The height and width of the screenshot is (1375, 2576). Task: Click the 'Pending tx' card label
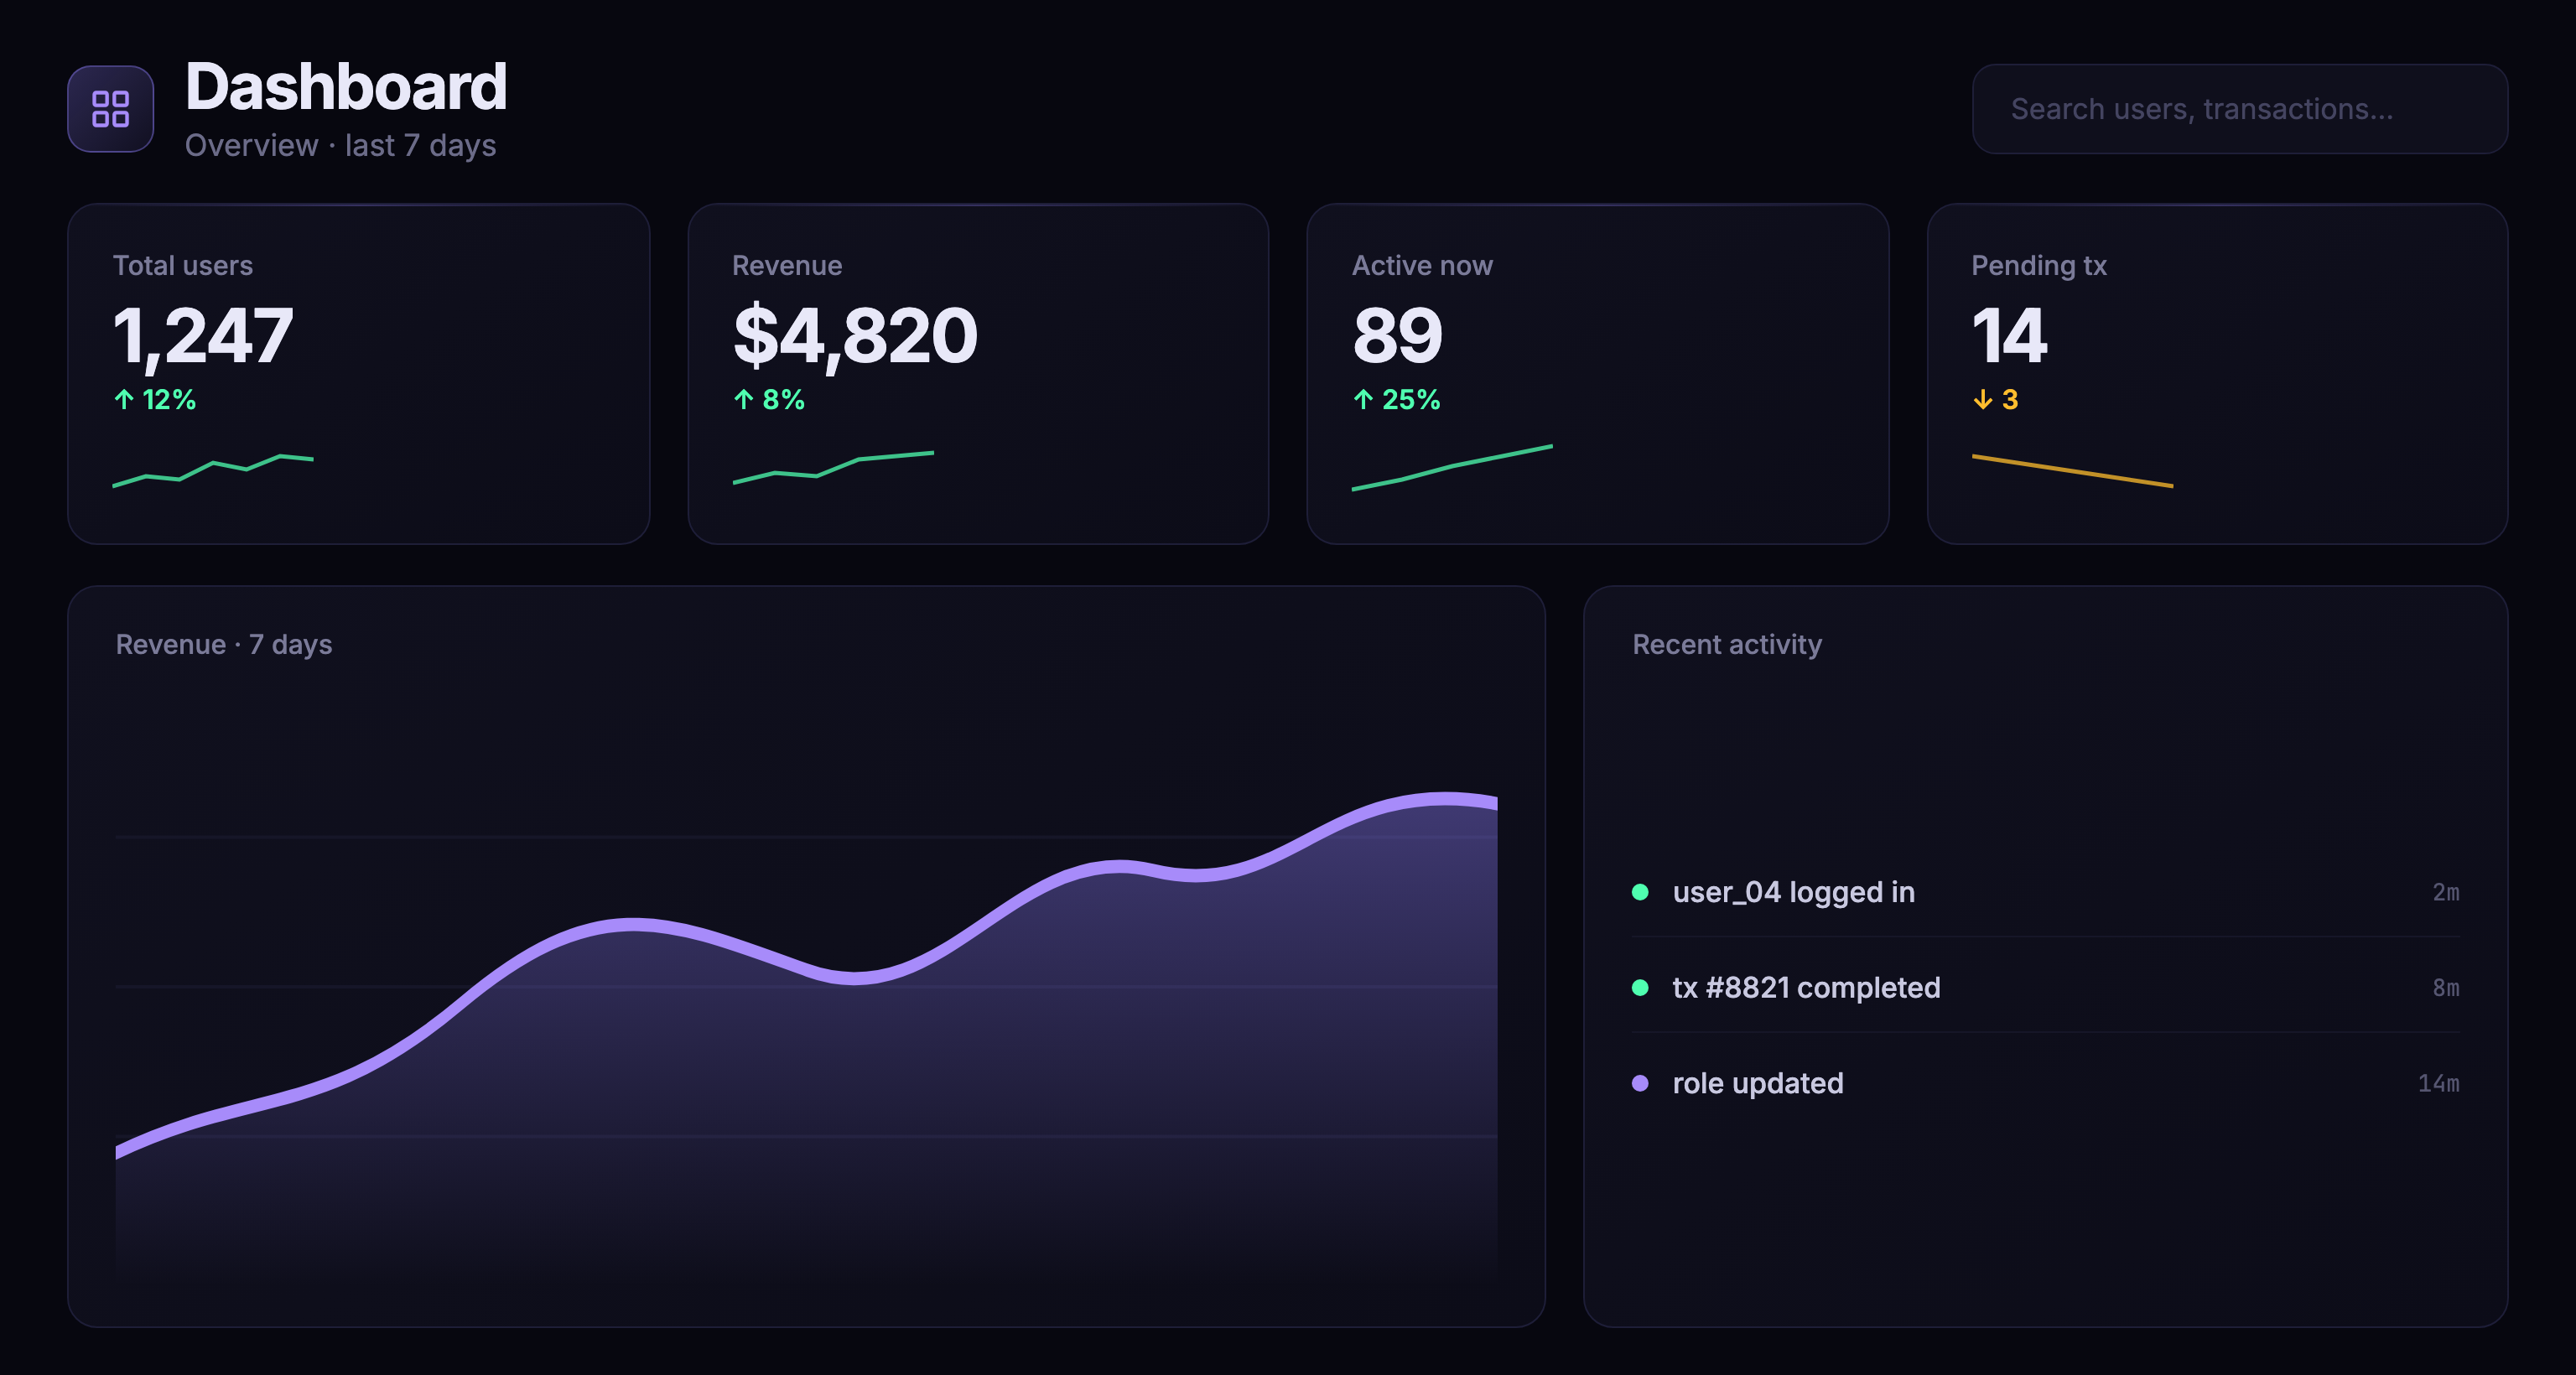2039,266
